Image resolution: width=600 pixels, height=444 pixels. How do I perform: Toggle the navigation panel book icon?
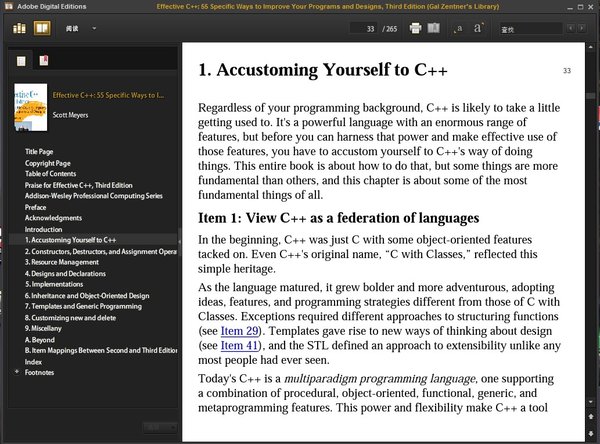tap(434, 28)
